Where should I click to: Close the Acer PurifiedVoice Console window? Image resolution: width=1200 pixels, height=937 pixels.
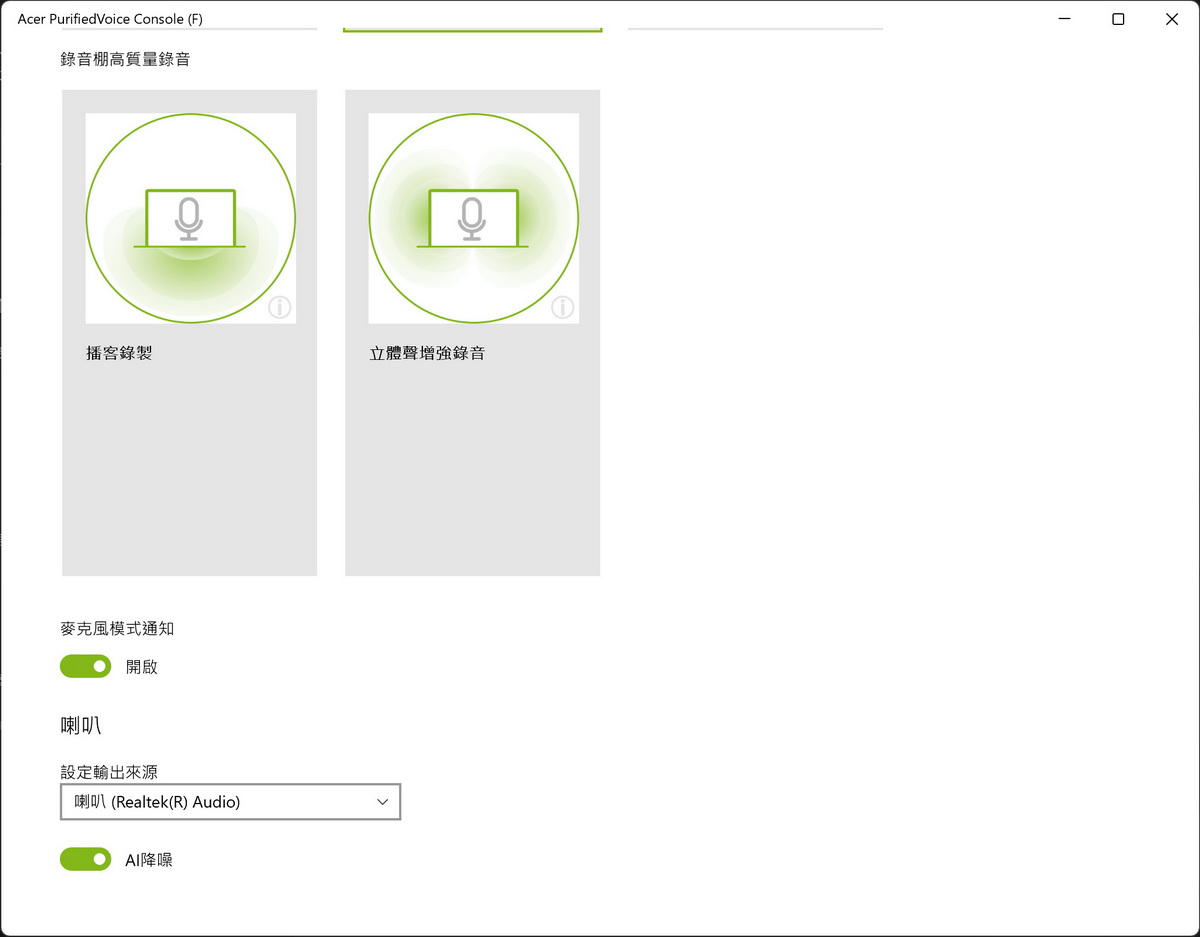tap(1171, 19)
